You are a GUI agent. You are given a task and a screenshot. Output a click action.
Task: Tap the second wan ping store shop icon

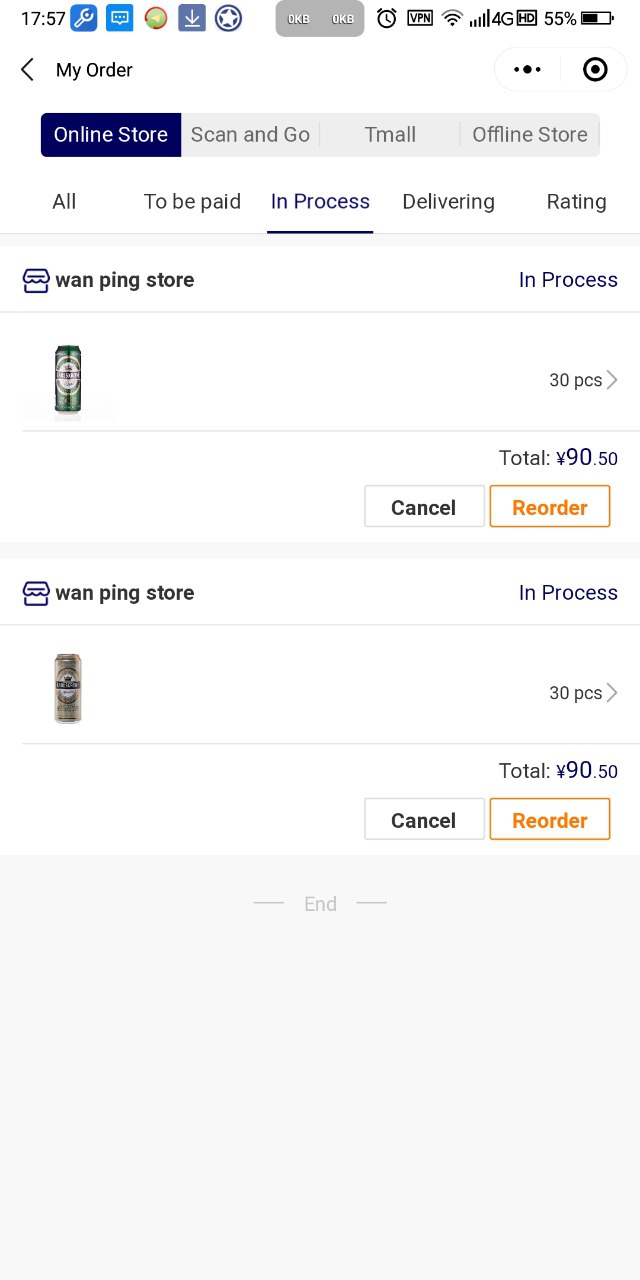click(x=36, y=593)
